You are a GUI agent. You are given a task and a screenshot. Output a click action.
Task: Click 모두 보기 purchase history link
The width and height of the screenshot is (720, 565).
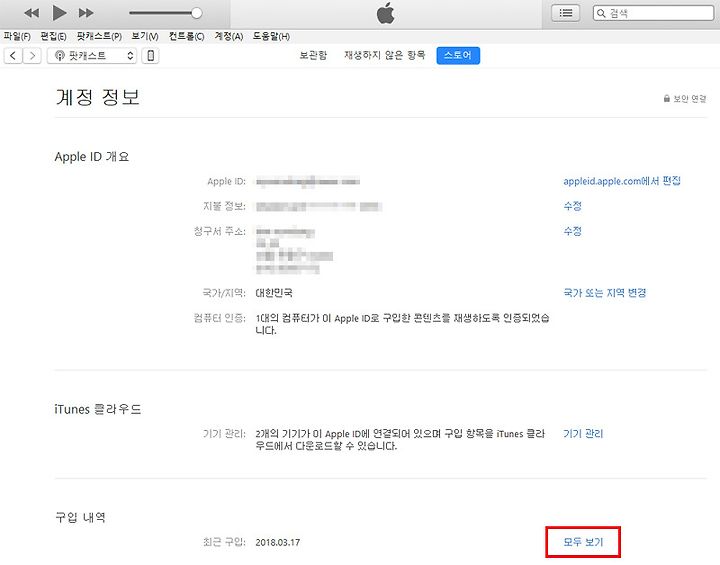tap(583, 542)
